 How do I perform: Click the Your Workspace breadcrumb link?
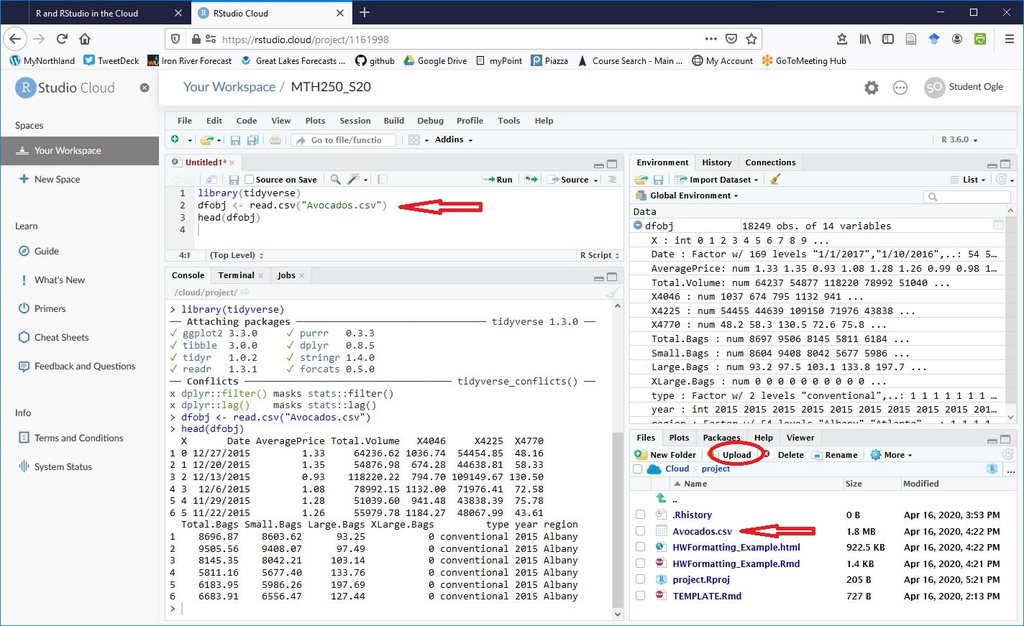pyautogui.click(x=229, y=87)
